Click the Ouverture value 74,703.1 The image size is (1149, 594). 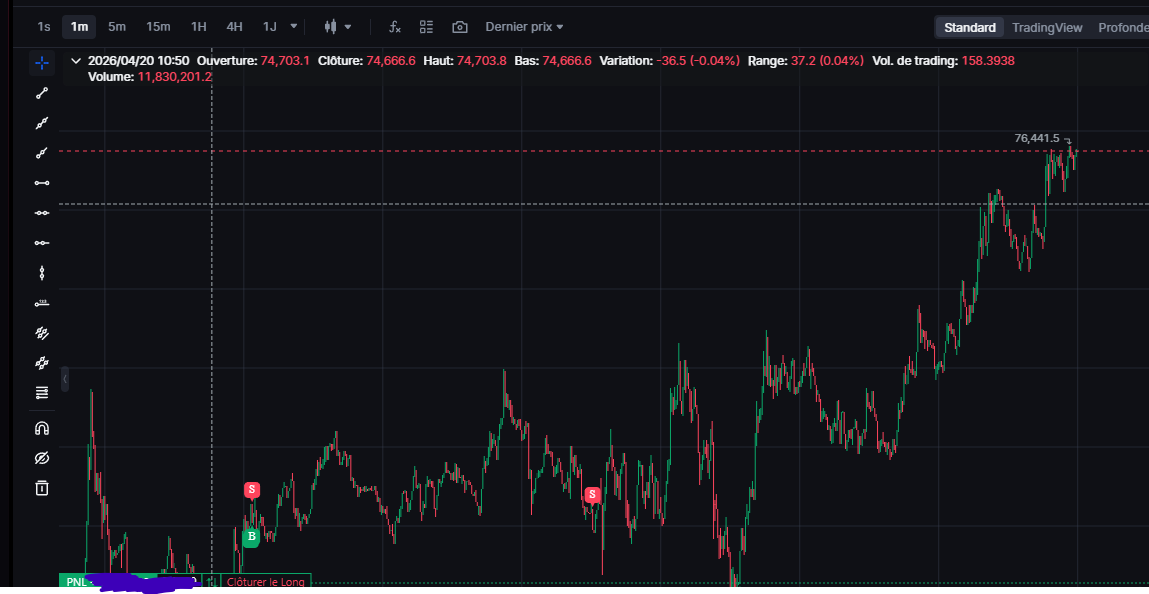pos(285,61)
